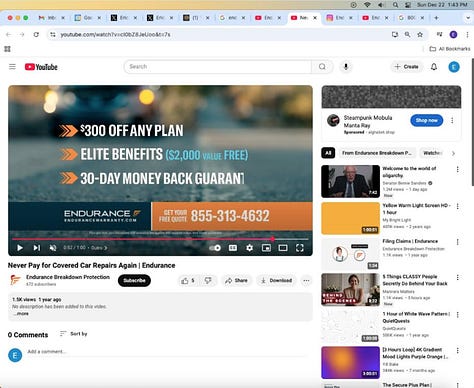Open the Welcome to the world of oligarchy thumbnail
The height and width of the screenshot is (388, 474).
pyautogui.click(x=350, y=181)
